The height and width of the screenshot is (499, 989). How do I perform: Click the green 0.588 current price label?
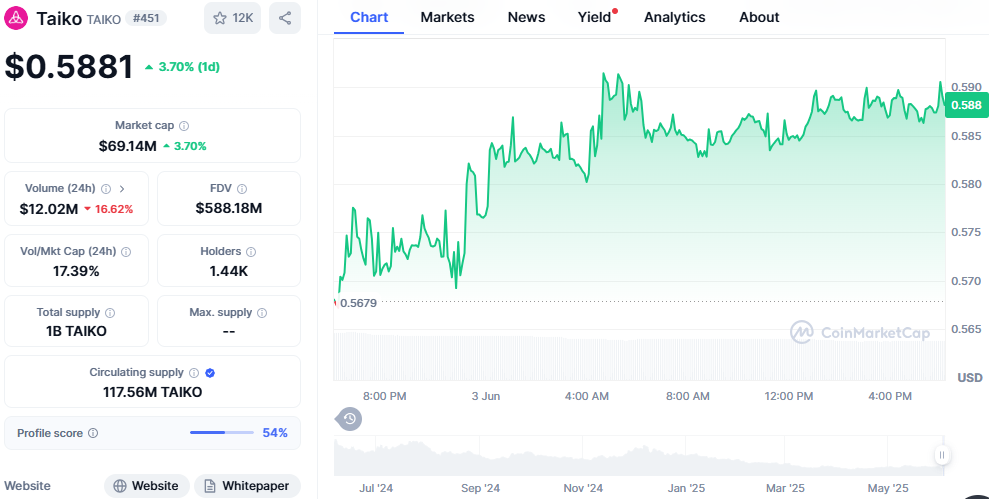coord(966,105)
